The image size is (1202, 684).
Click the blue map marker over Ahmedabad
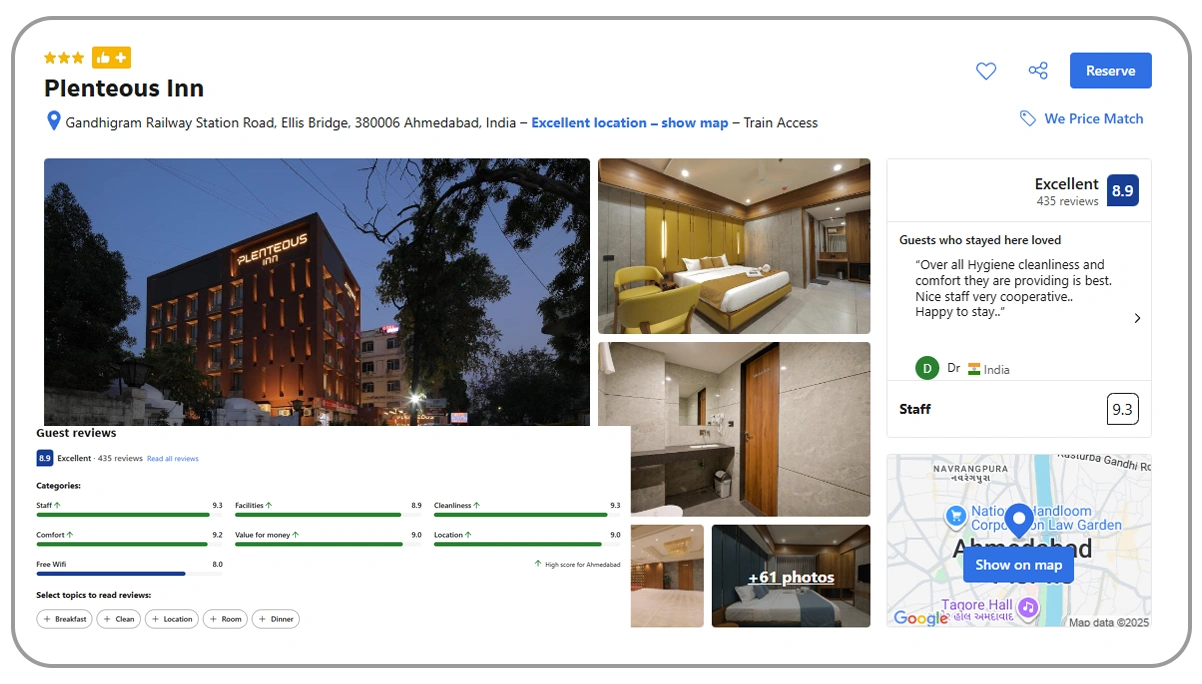[x=1019, y=521]
